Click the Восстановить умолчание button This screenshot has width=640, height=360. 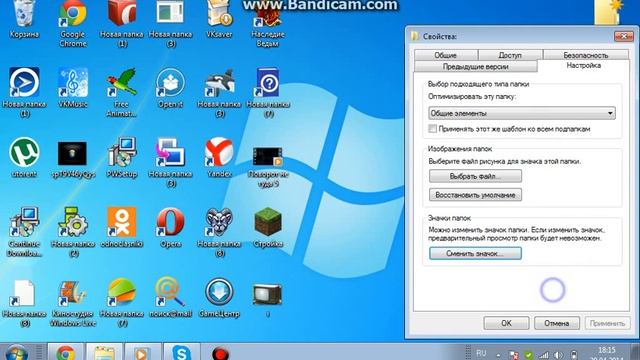point(475,195)
